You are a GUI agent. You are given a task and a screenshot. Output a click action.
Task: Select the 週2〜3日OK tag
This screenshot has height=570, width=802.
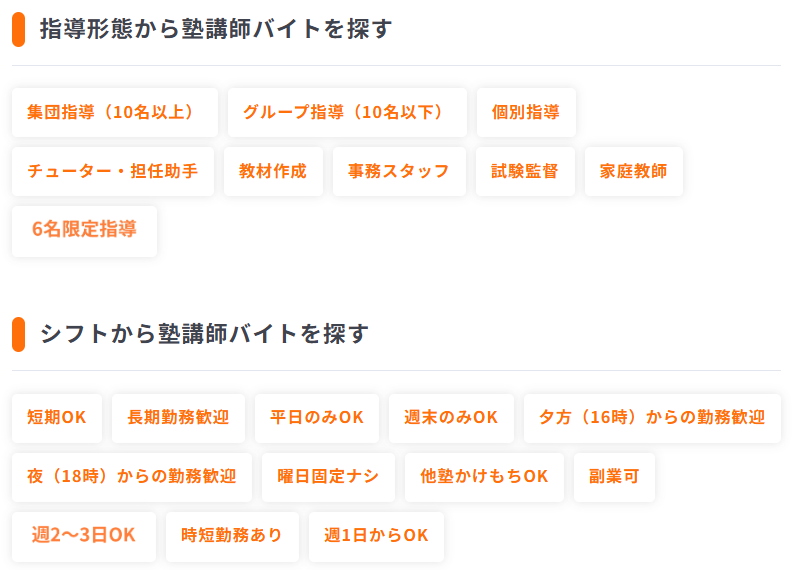pyautogui.click(x=84, y=535)
